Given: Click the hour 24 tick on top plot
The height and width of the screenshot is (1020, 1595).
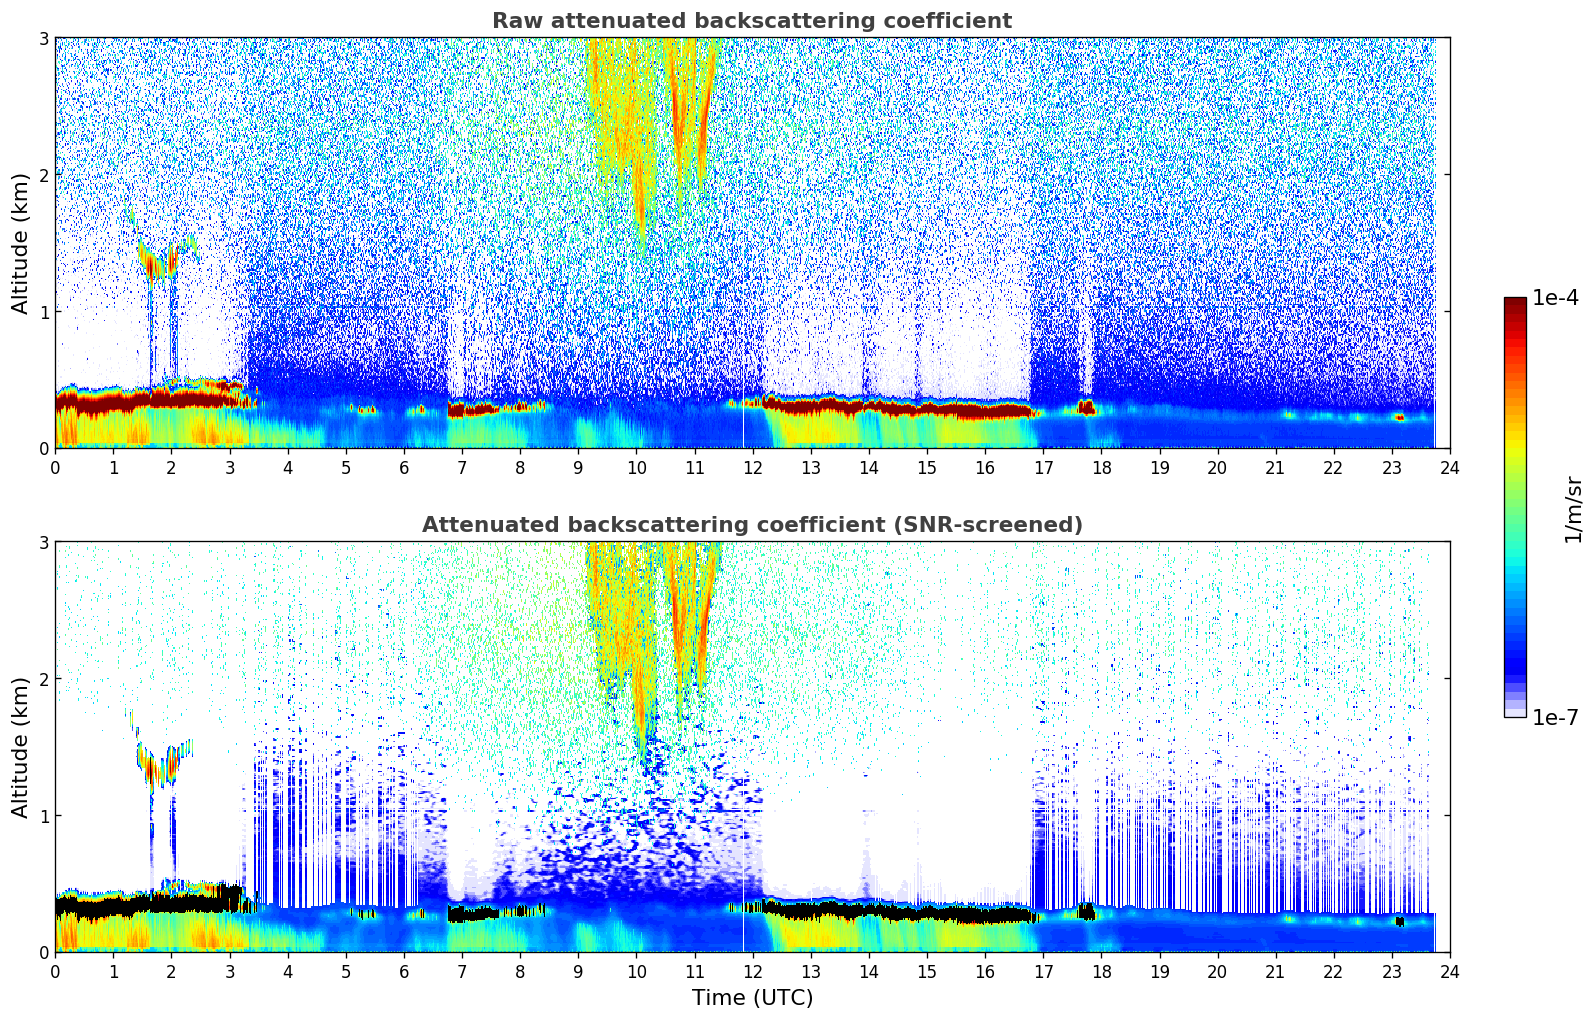Looking at the screenshot, I should coord(1449,467).
